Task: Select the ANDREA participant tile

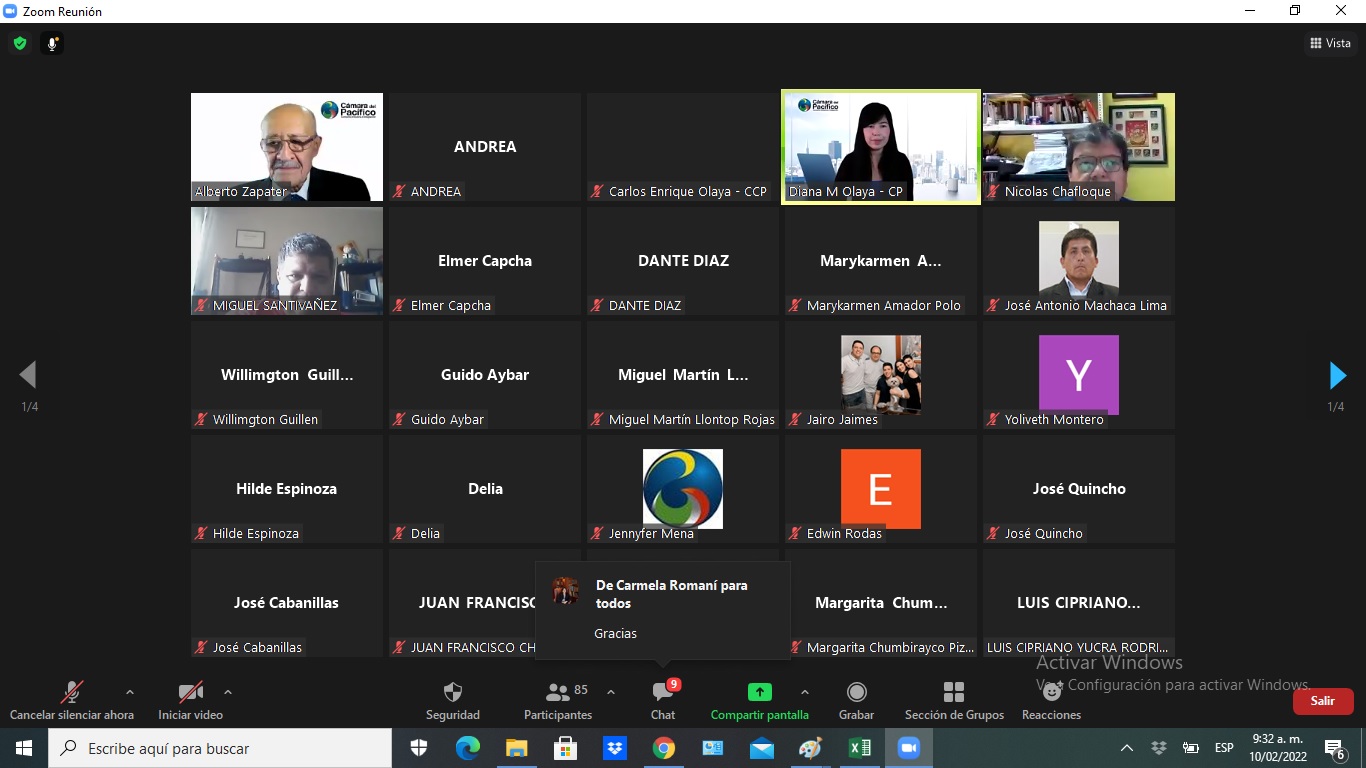Action: click(485, 147)
